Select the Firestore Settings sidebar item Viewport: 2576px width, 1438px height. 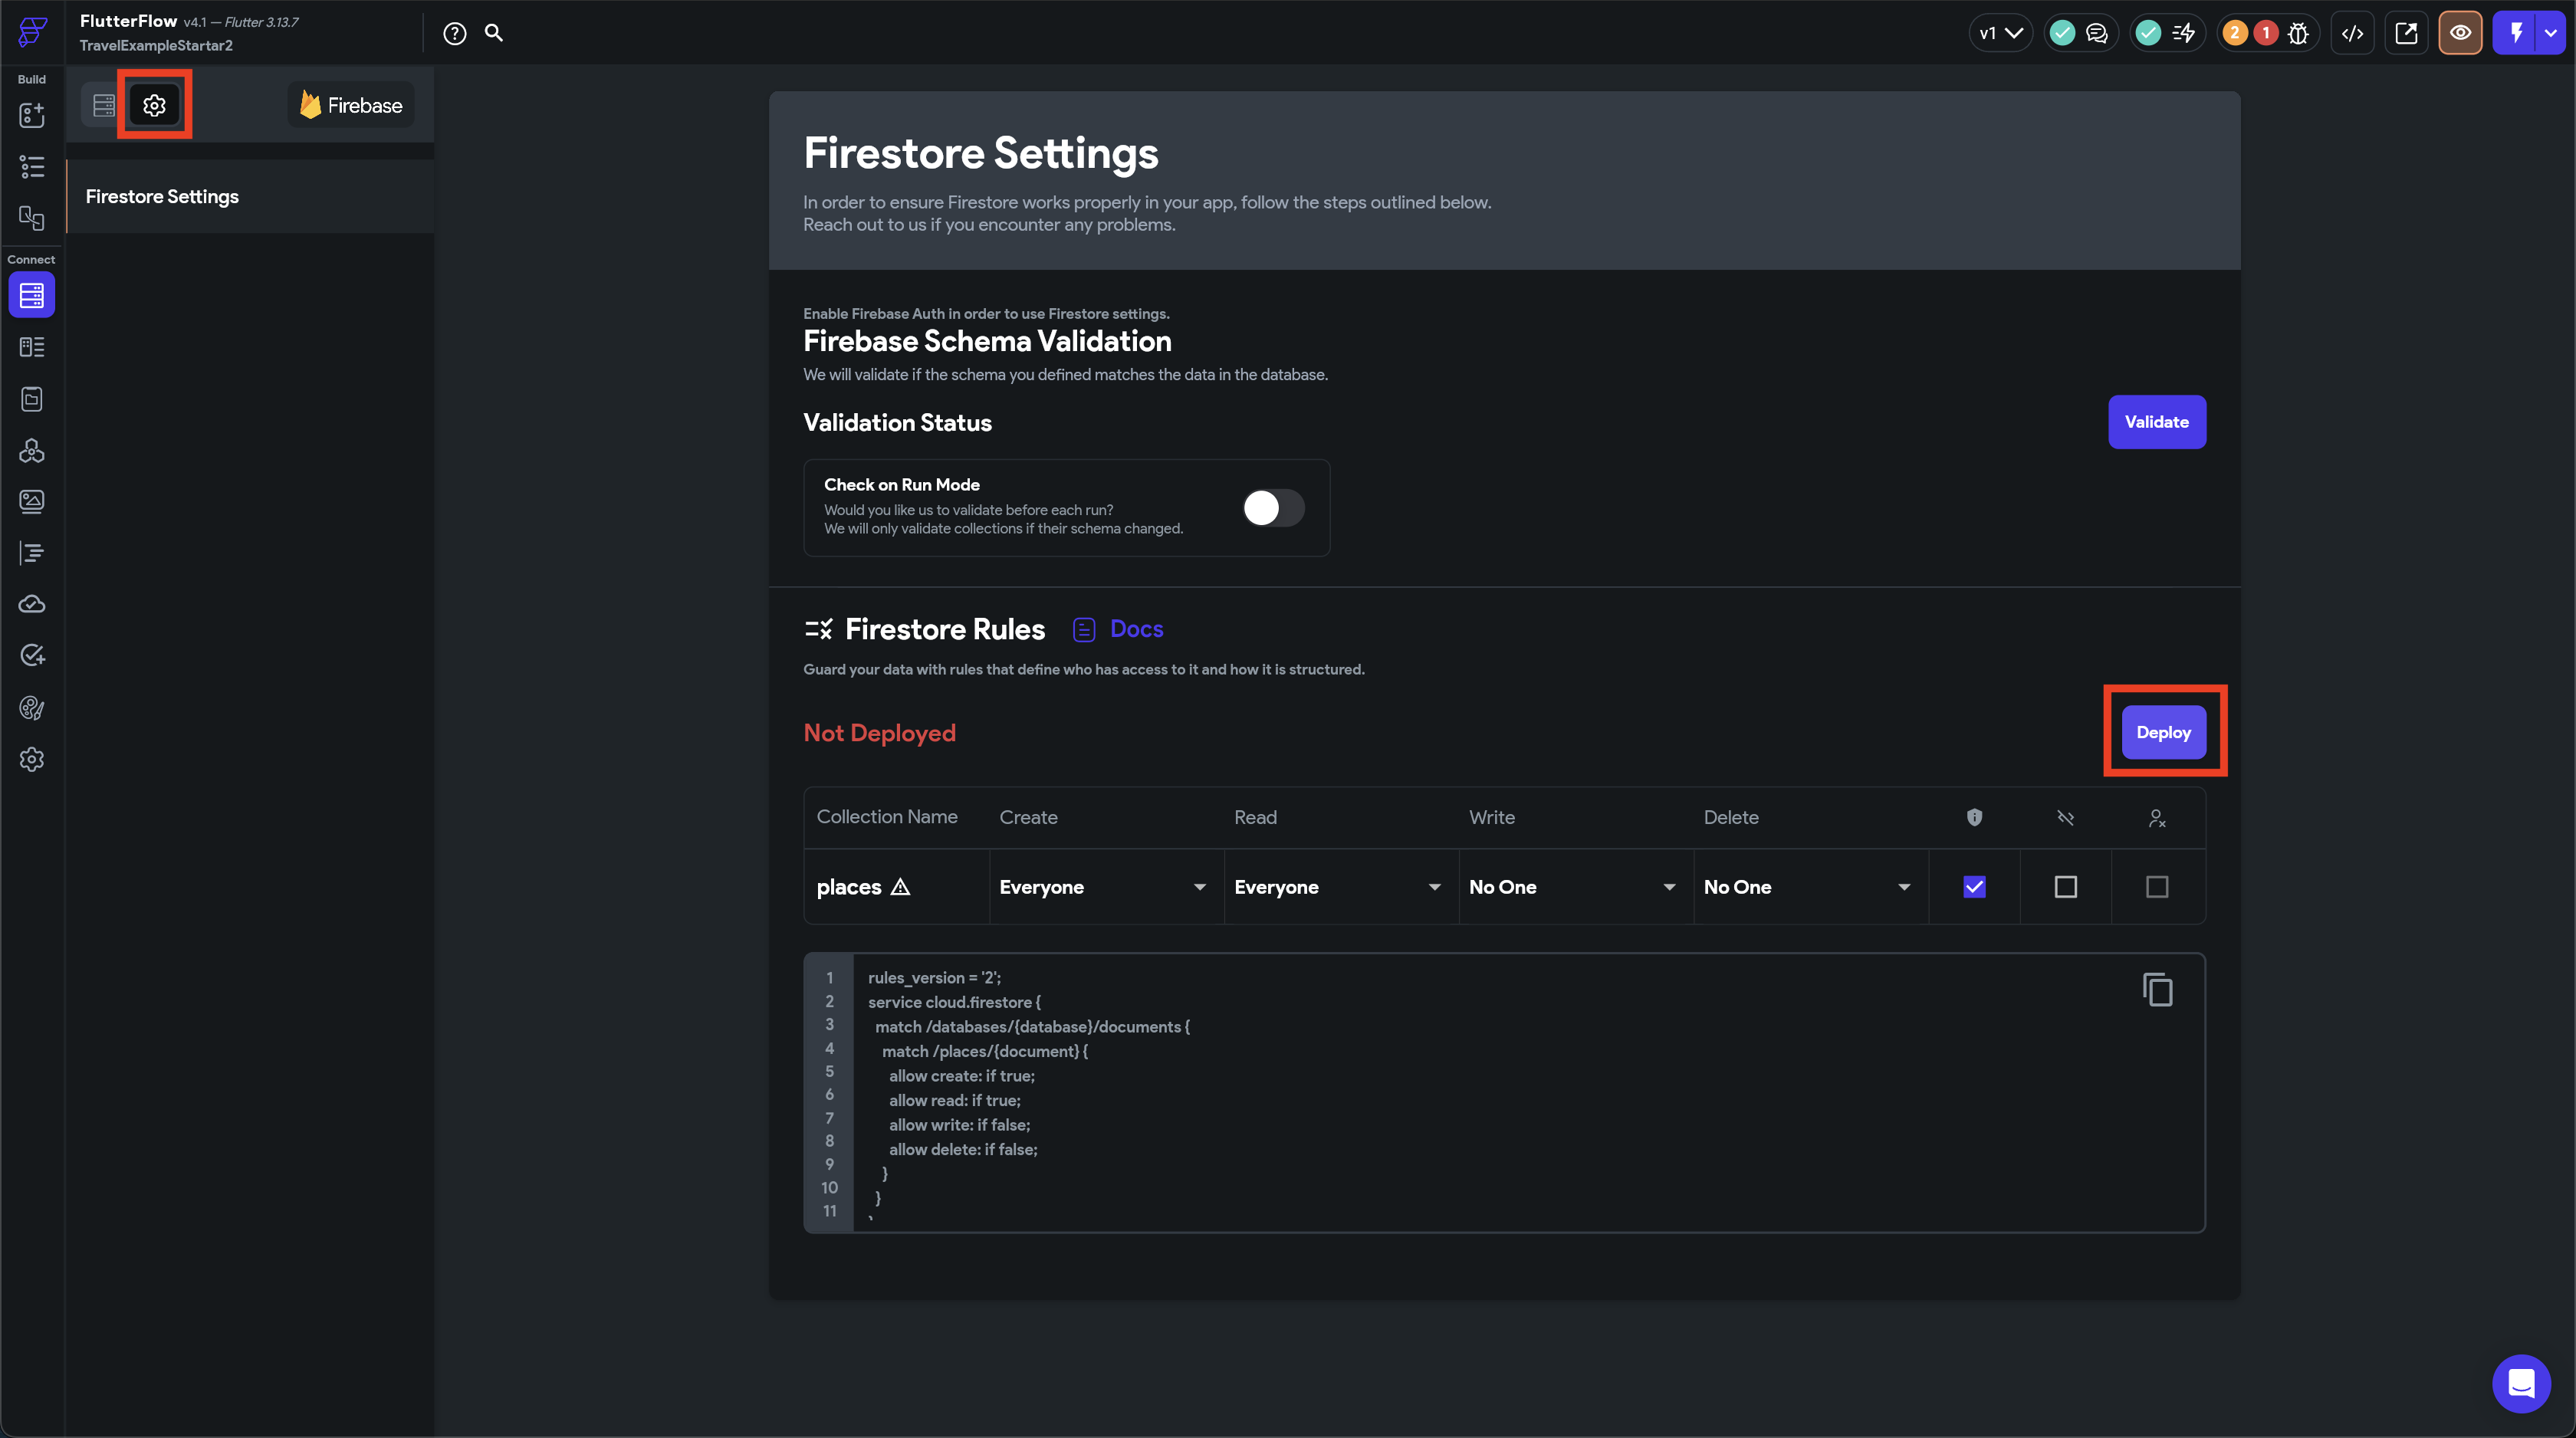pyautogui.click(x=162, y=197)
